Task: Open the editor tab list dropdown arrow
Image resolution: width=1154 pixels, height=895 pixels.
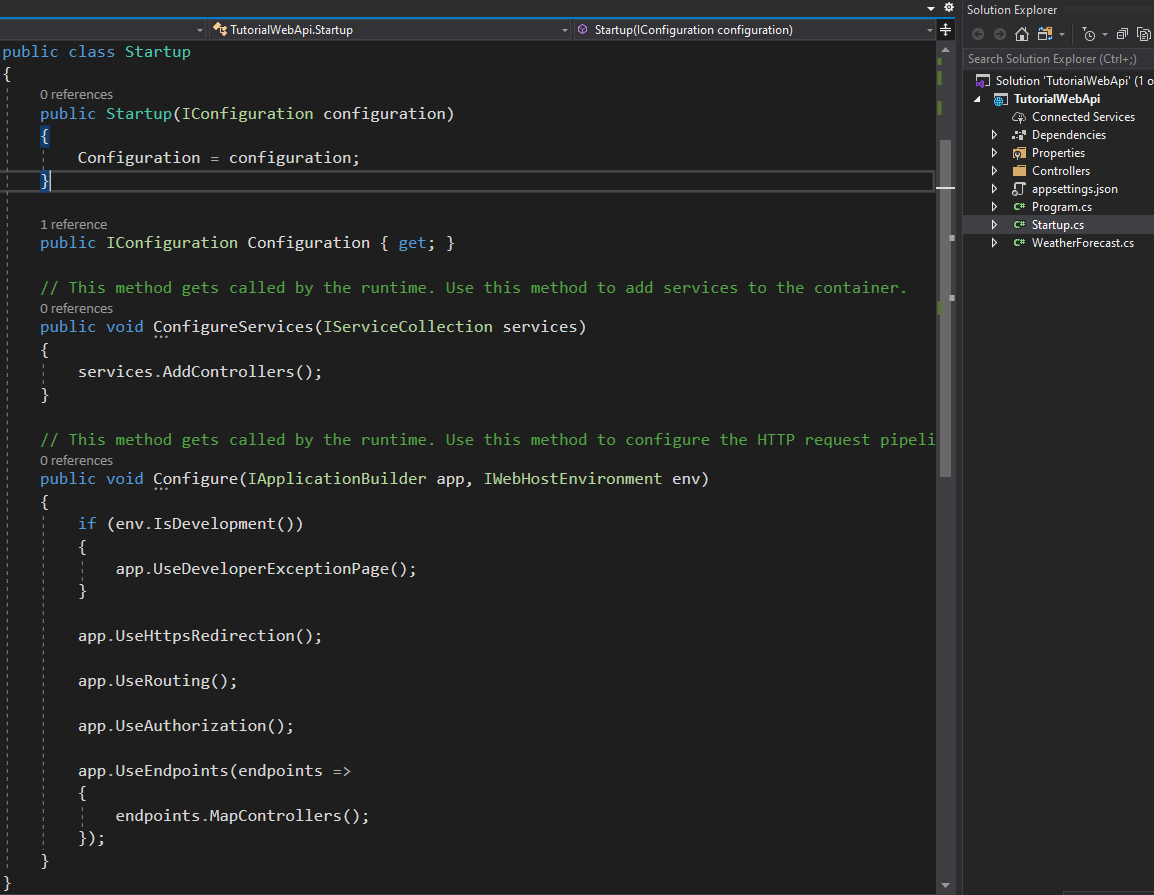Action: click(x=931, y=8)
